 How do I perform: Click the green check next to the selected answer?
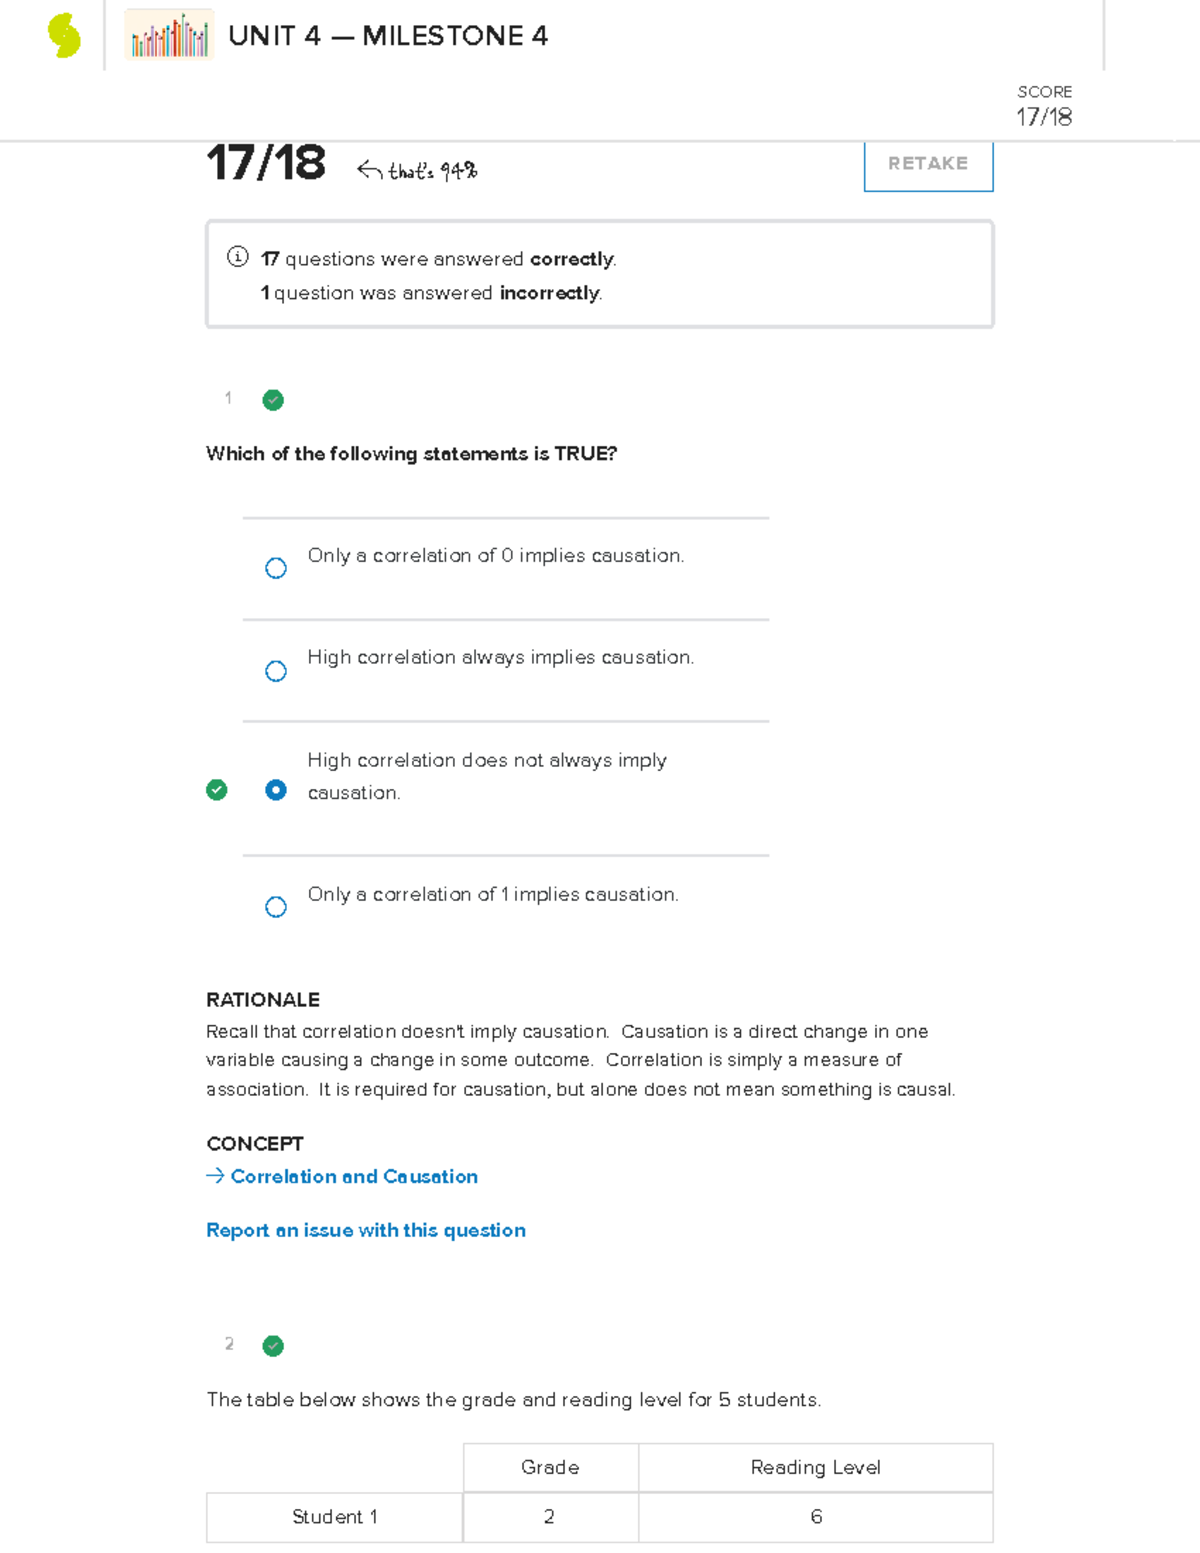[x=216, y=790]
